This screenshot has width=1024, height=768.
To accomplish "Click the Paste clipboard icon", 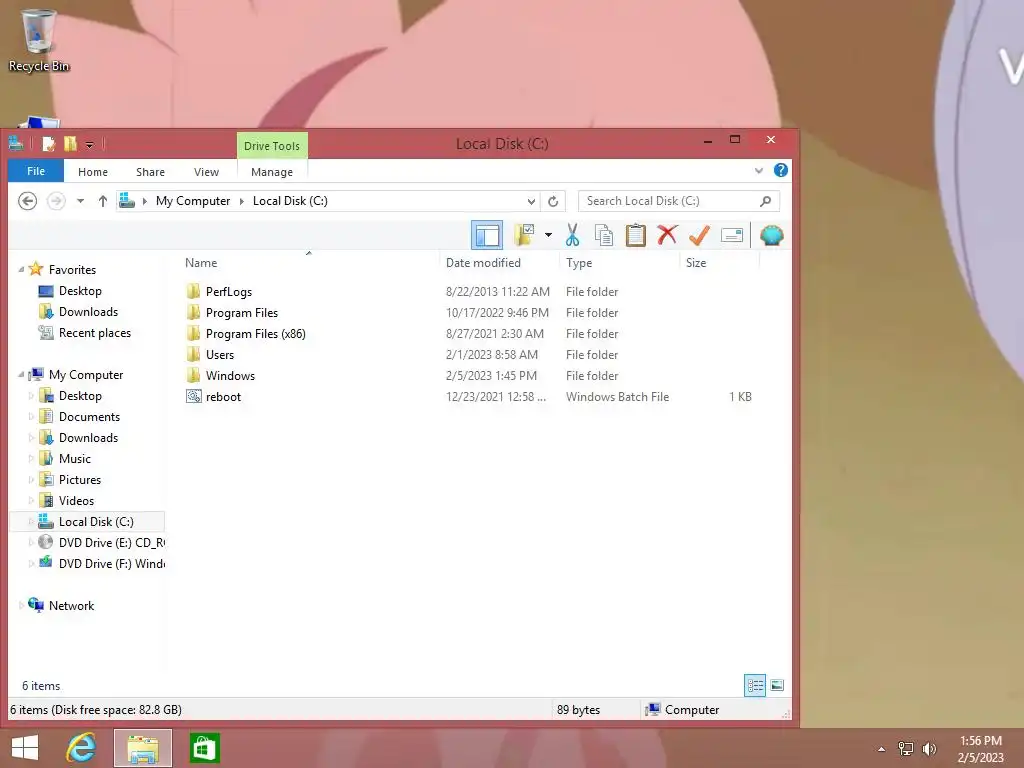I will (635, 235).
